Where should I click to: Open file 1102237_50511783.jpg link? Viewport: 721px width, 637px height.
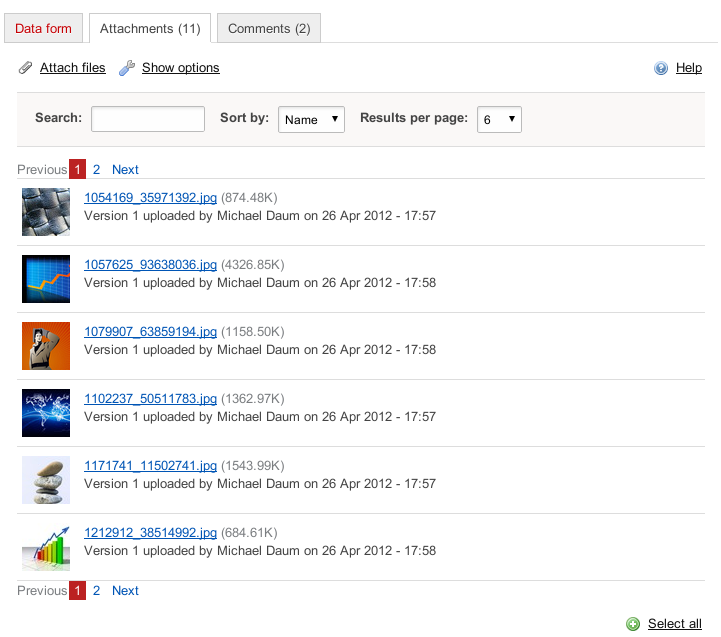[x=150, y=399]
